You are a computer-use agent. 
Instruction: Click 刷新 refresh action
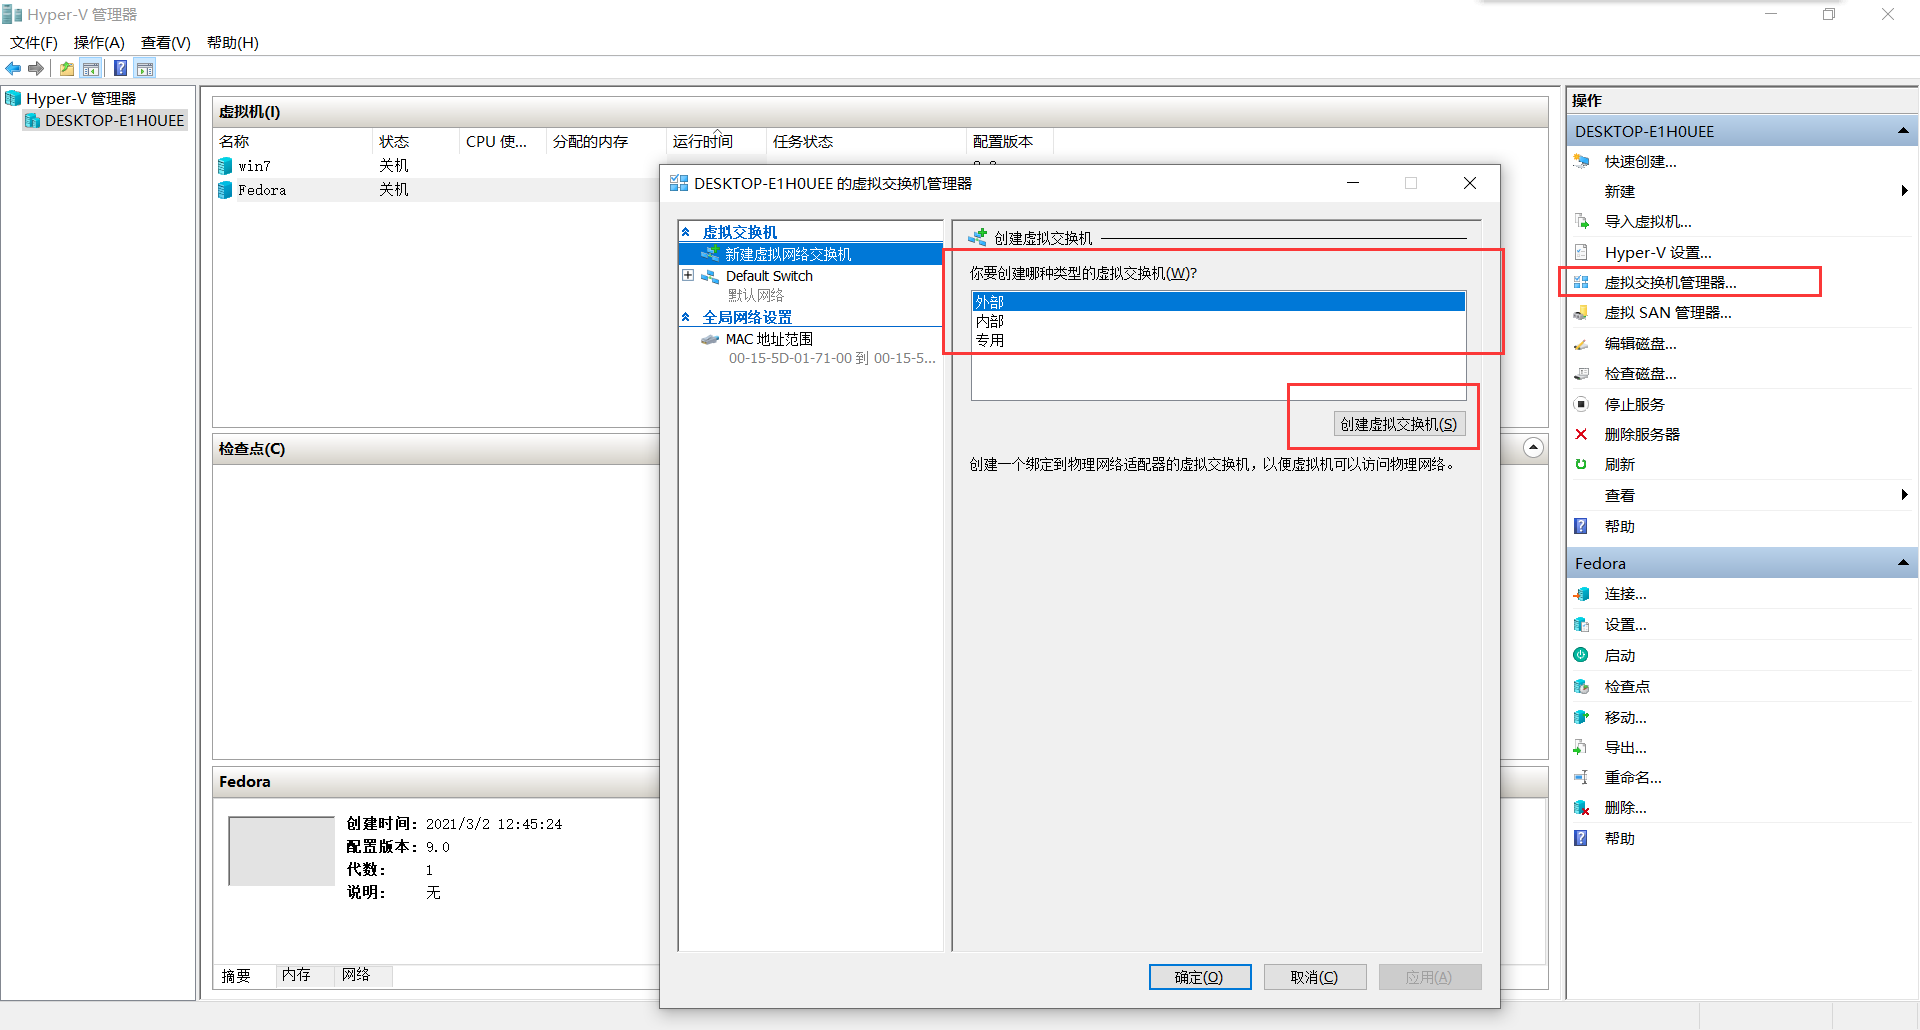click(x=1619, y=464)
